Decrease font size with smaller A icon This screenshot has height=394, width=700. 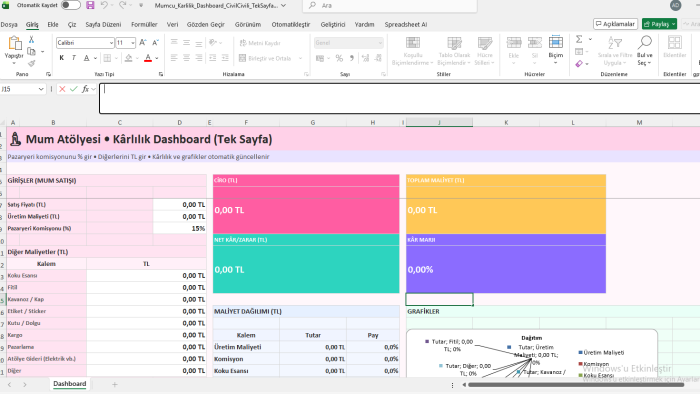155,43
